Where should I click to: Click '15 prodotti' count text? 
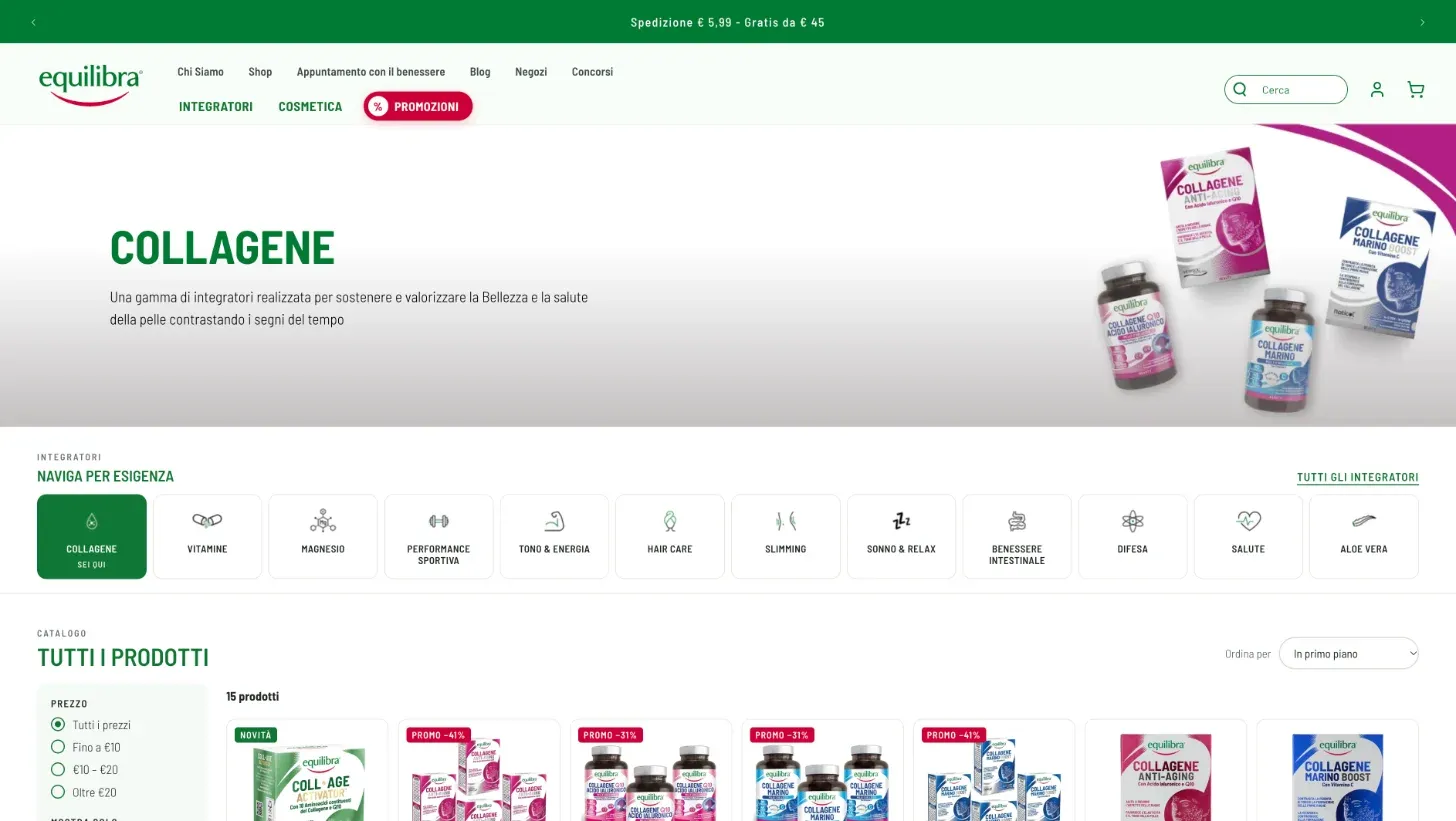coord(253,697)
